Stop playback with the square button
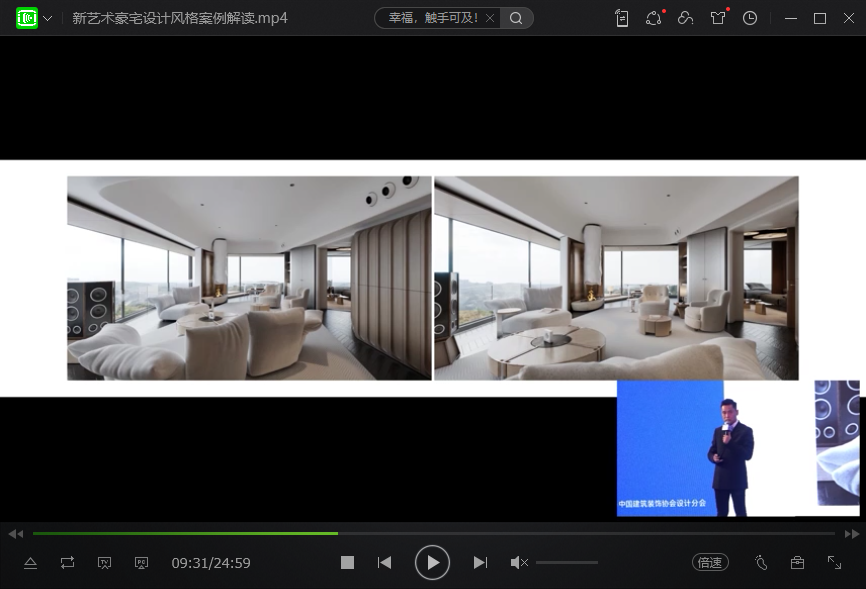The width and height of the screenshot is (866, 589). point(347,562)
